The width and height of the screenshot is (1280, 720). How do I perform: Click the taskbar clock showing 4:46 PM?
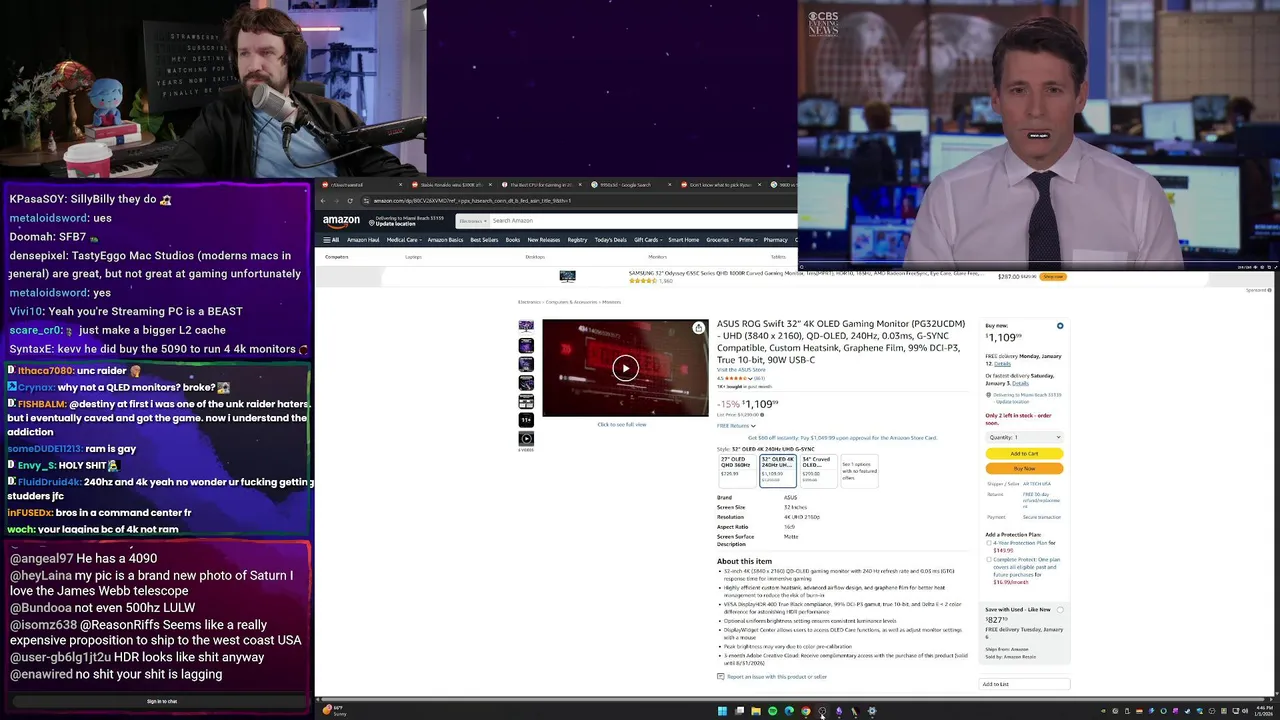tap(1262, 711)
